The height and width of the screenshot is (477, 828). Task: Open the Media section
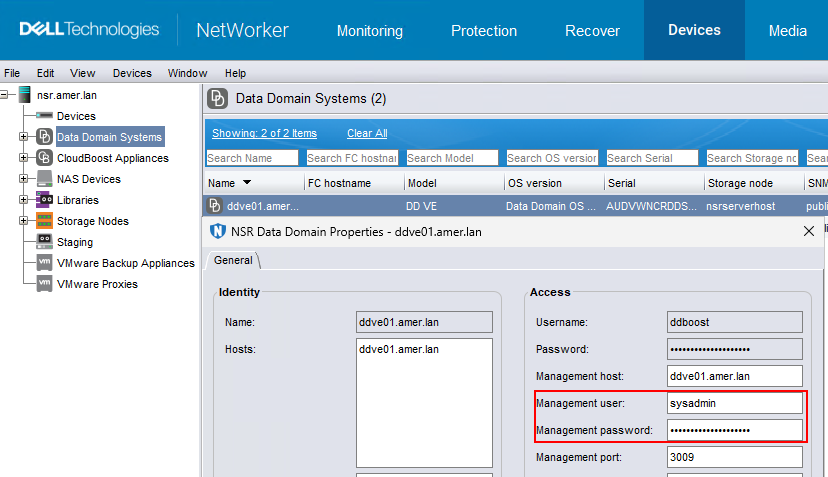(787, 31)
